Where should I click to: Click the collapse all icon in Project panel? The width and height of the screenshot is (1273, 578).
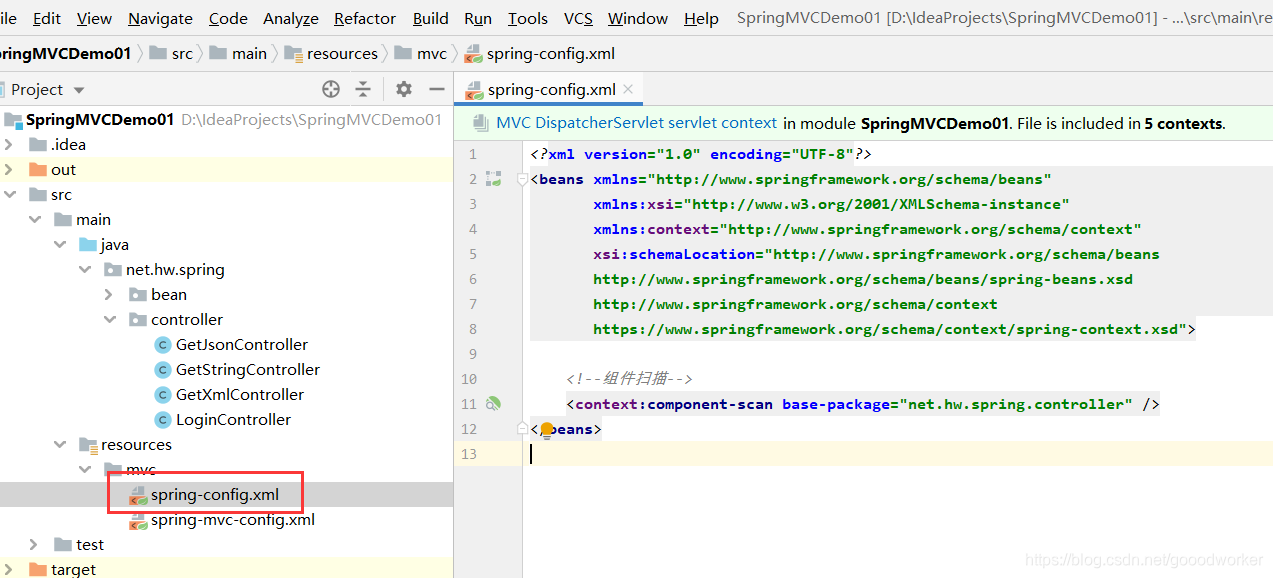coord(363,89)
